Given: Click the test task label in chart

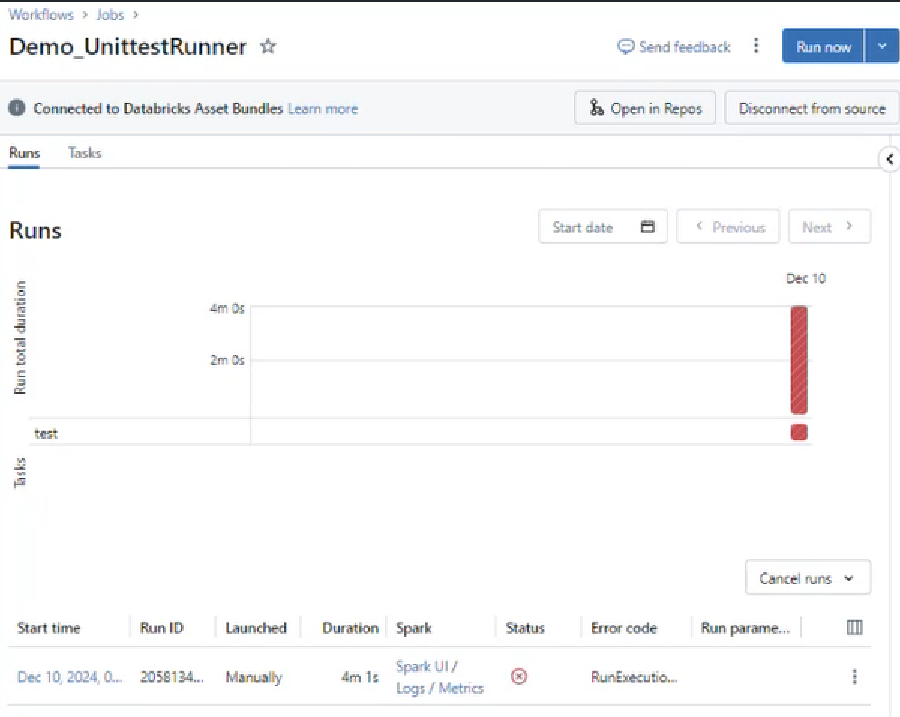Looking at the screenshot, I should [46, 433].
